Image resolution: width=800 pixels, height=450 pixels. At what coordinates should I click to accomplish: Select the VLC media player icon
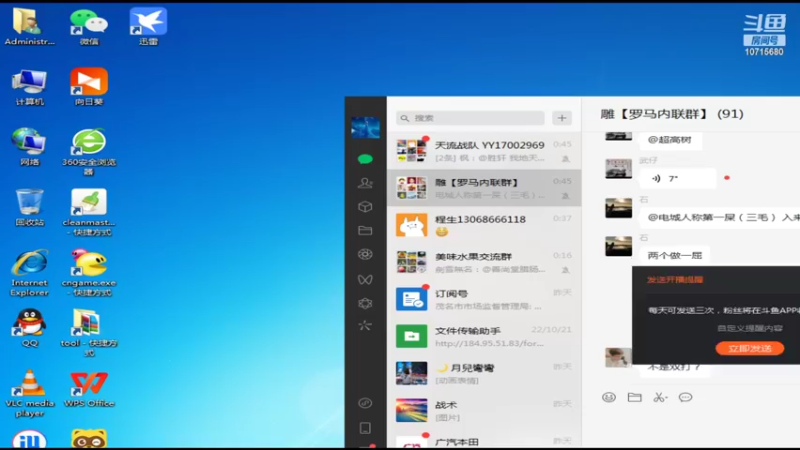pyautogui.click(x=29, y=393)
